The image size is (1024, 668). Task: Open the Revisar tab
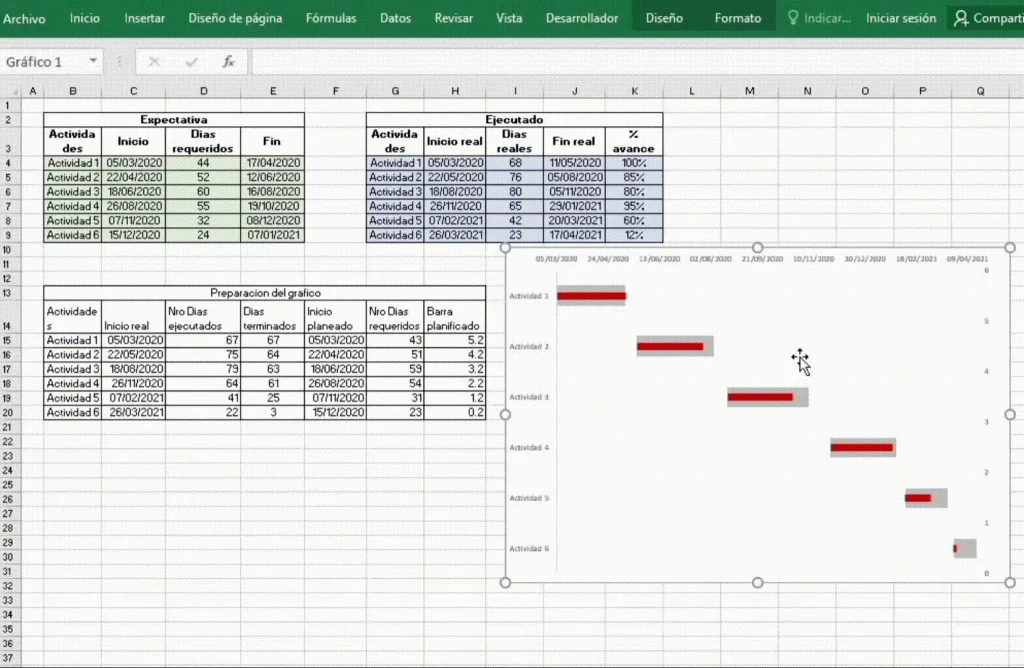click(x=454, y=18)
